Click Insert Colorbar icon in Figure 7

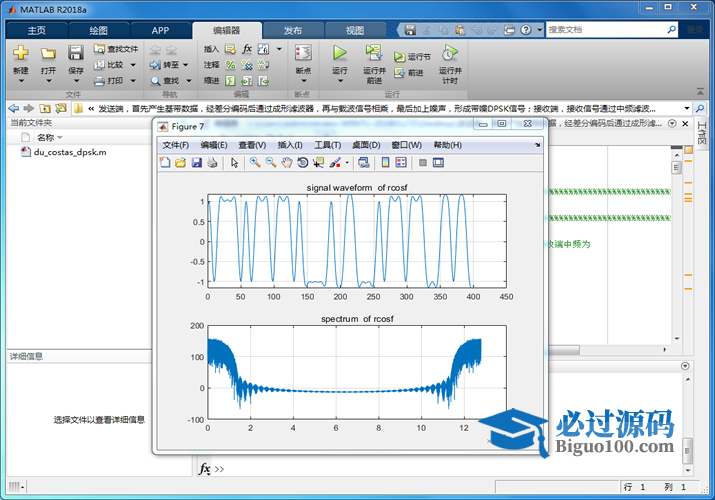[385, 162]
